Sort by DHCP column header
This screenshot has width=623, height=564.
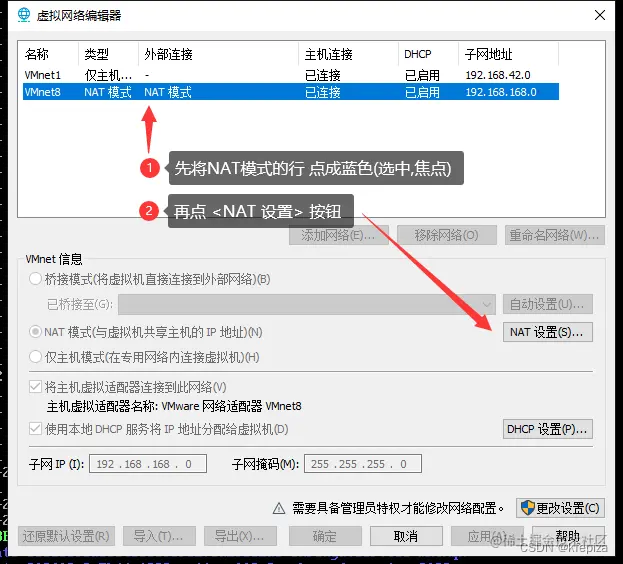pos(429,54)
